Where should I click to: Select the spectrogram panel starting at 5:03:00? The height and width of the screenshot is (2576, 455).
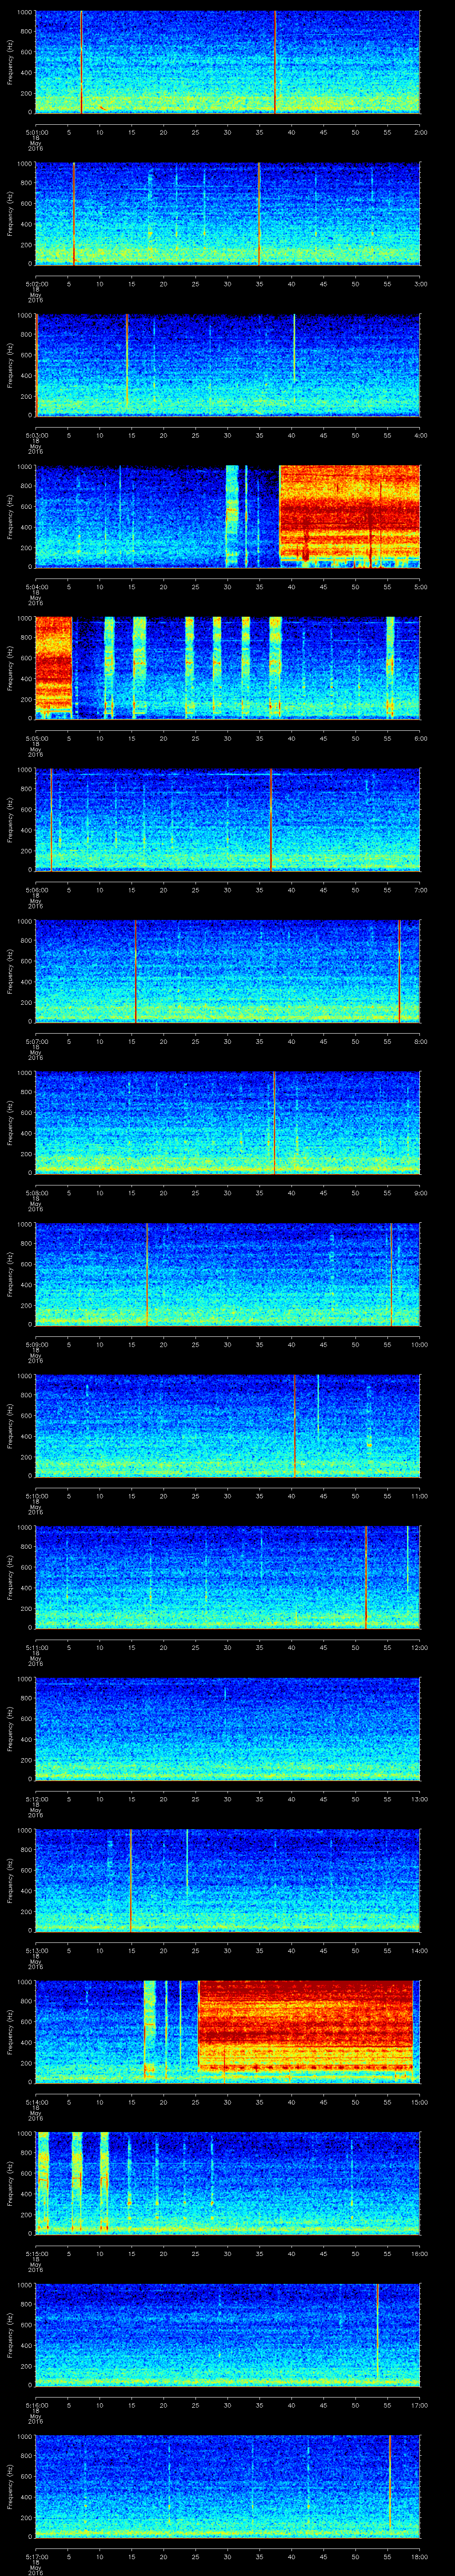(x=227, y=365)
